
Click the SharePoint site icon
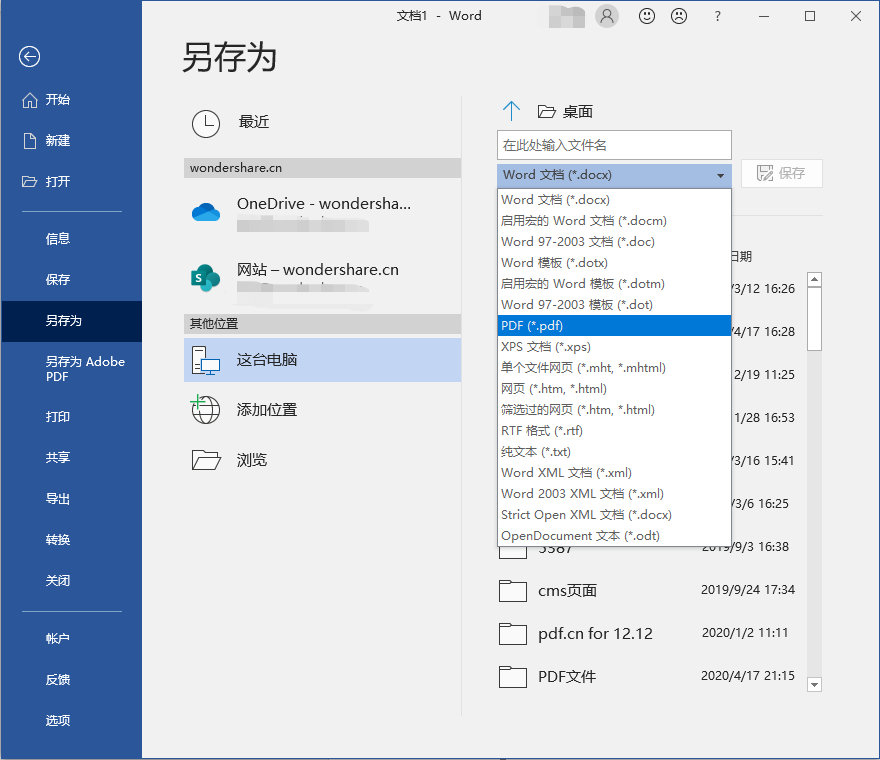click(x=205, y=278)
